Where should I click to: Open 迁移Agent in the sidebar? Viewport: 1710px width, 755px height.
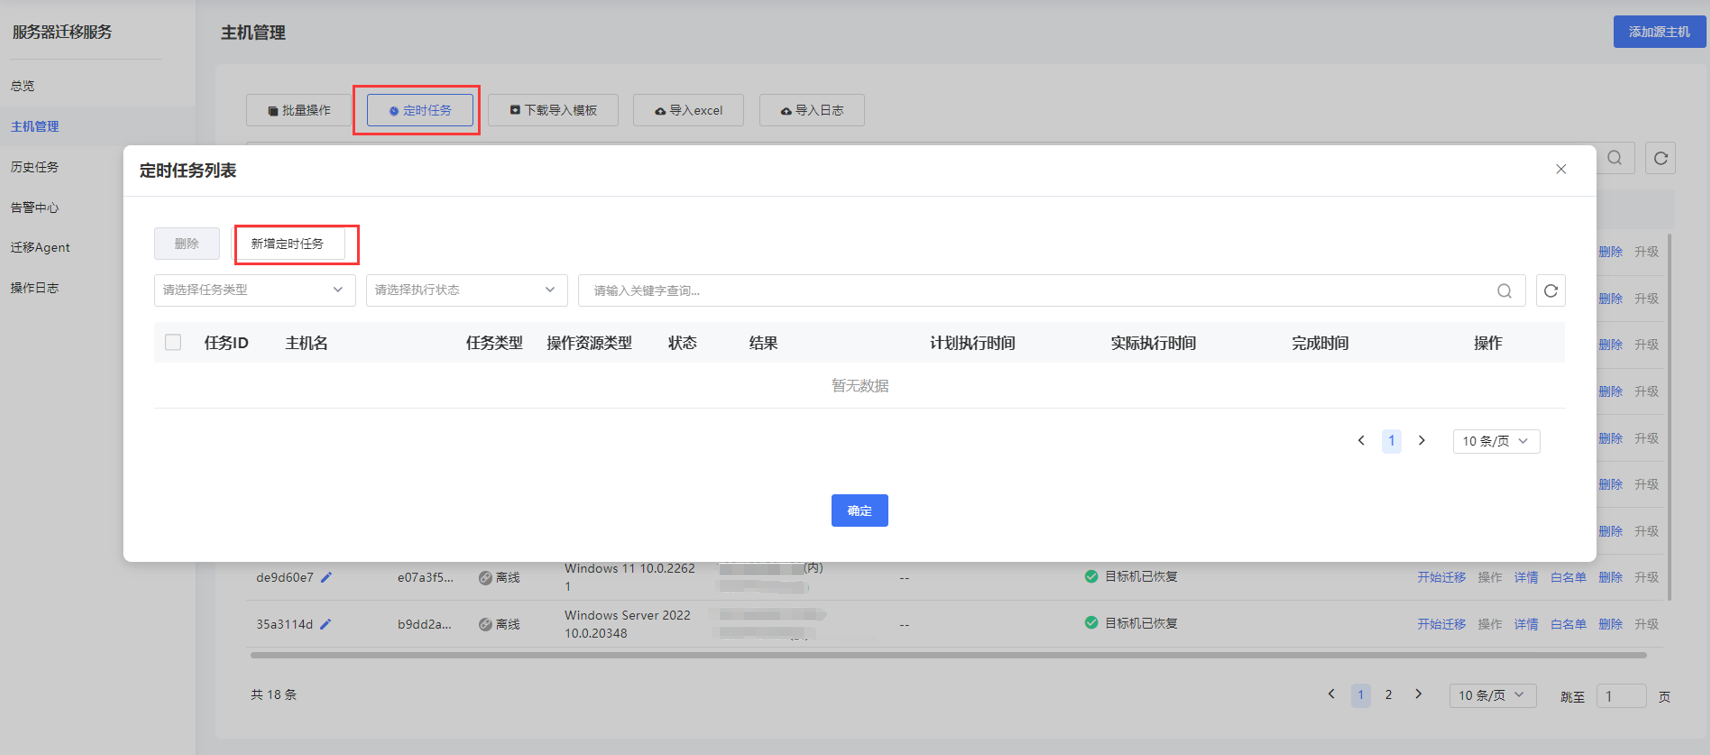40,248
